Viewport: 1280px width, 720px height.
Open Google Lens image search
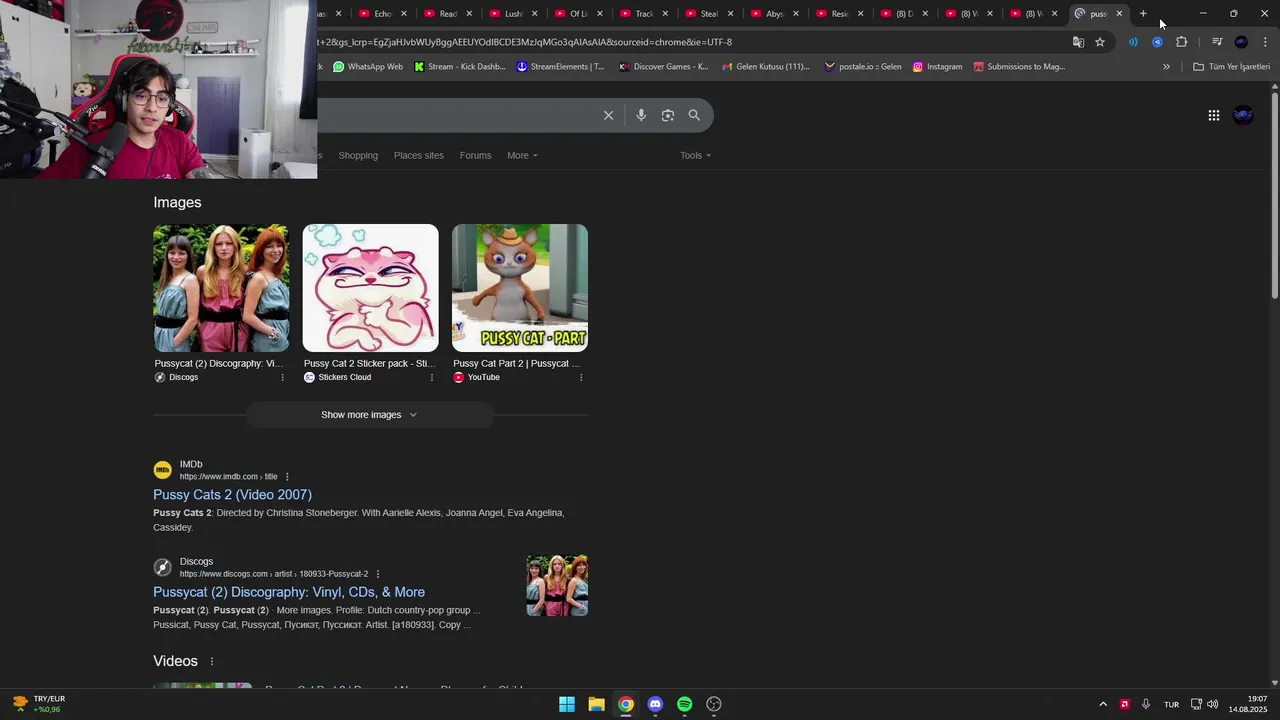coord(668,115)
